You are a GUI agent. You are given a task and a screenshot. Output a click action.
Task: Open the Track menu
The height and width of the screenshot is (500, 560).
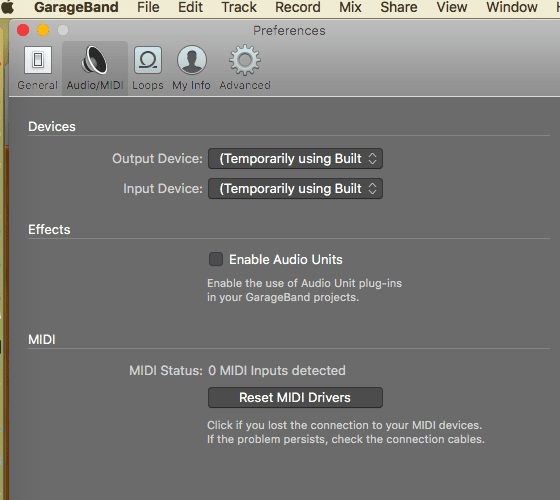tap(239, 7)
